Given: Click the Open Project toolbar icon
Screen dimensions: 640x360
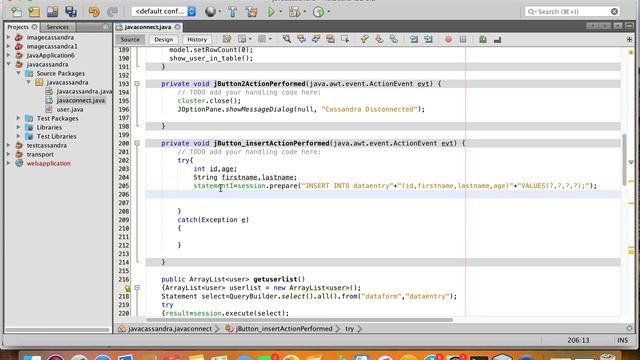Looking at the screenshot, I should pos(52,12).
